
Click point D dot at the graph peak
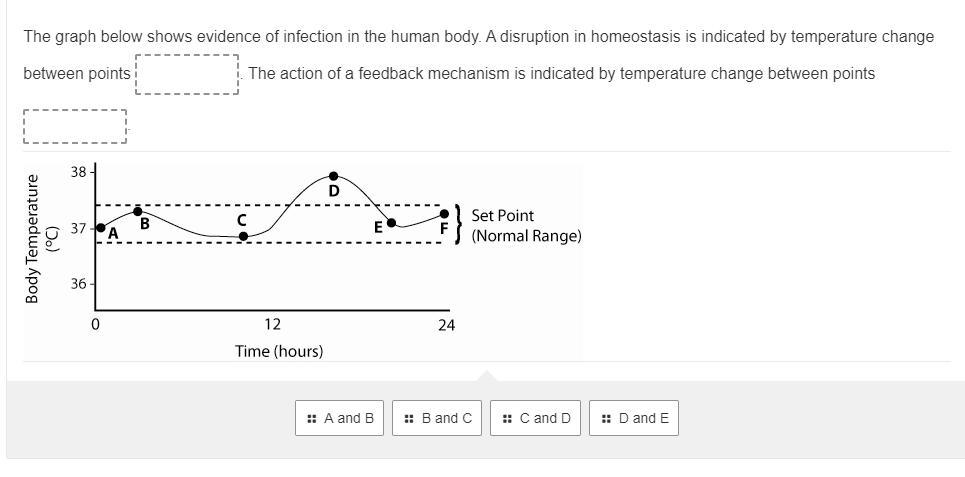pos(334,176)
